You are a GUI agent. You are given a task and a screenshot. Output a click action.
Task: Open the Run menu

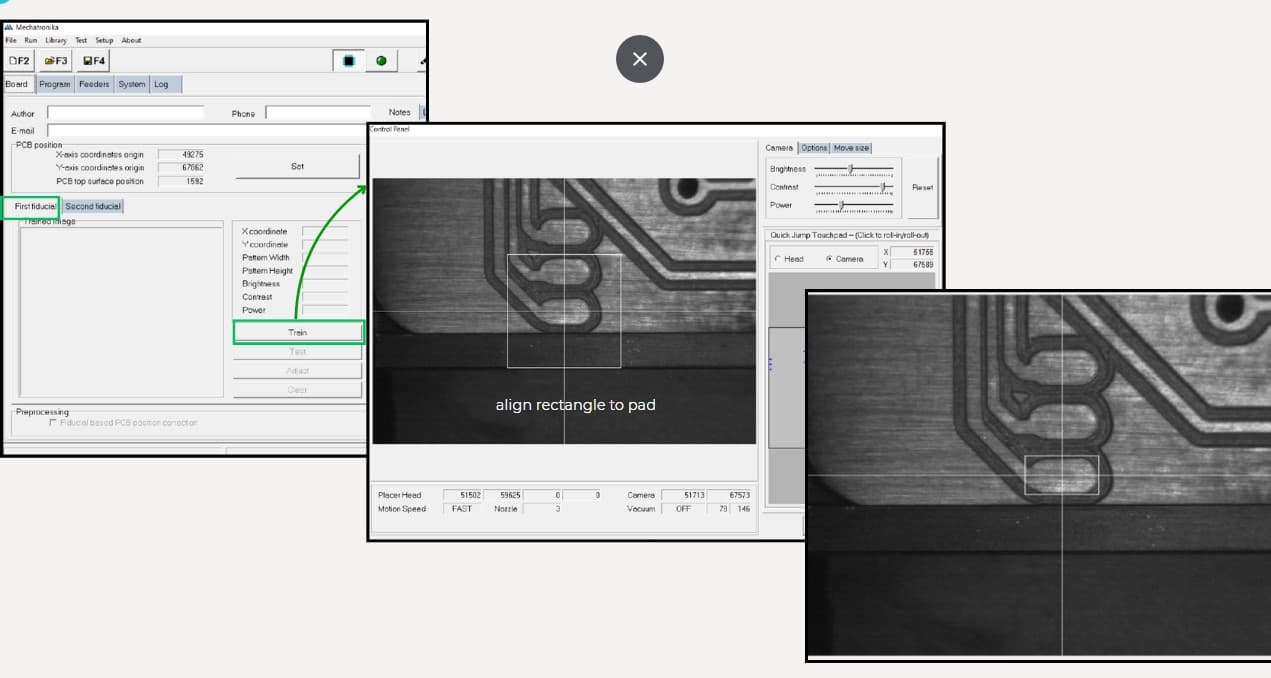(31, 41)
